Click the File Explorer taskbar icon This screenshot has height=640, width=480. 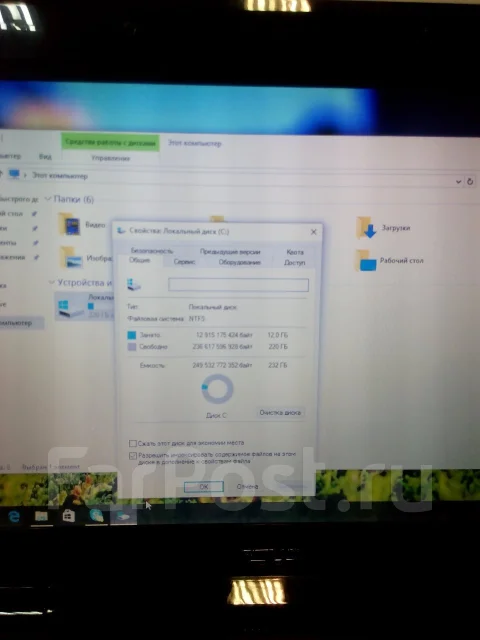coord(41,516)
